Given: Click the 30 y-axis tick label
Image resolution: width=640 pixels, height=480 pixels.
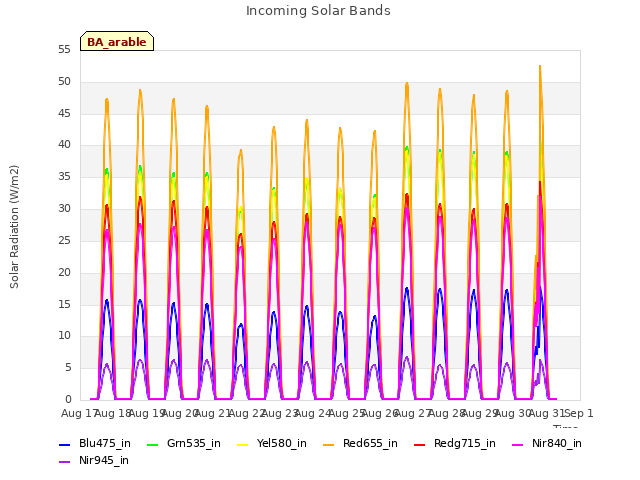Looking at the screenshot, I should (x=64, y=209).
